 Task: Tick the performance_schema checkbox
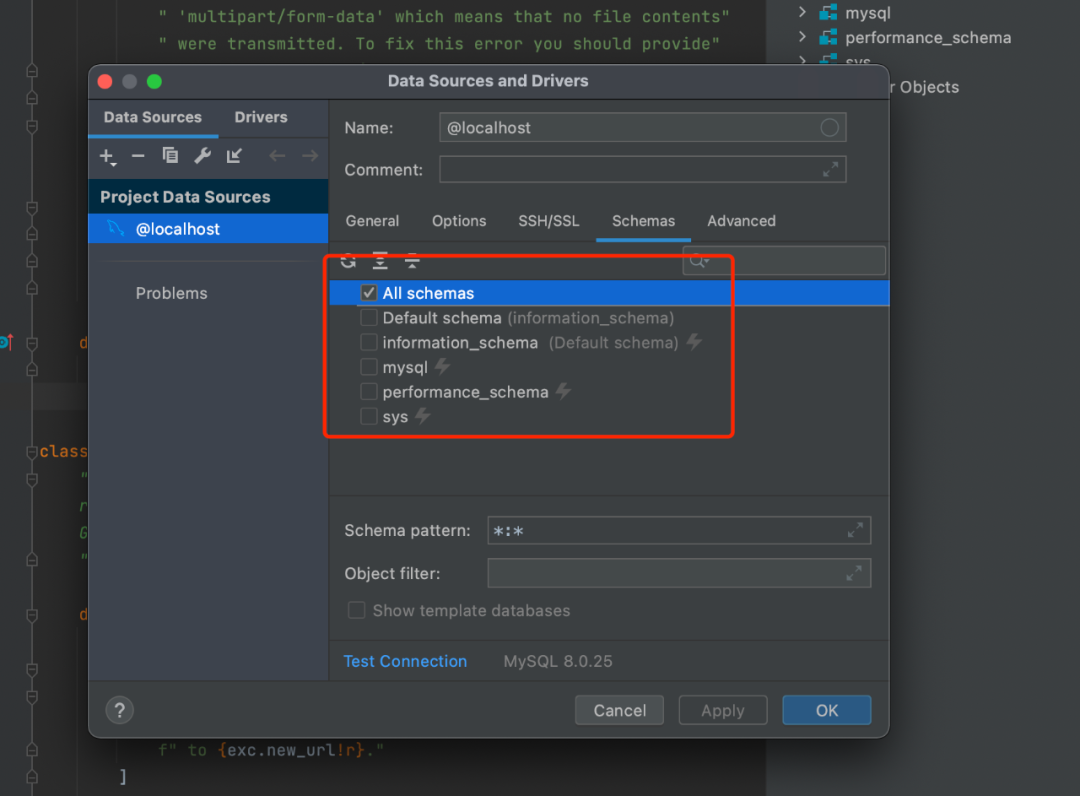tap(369, 391)
